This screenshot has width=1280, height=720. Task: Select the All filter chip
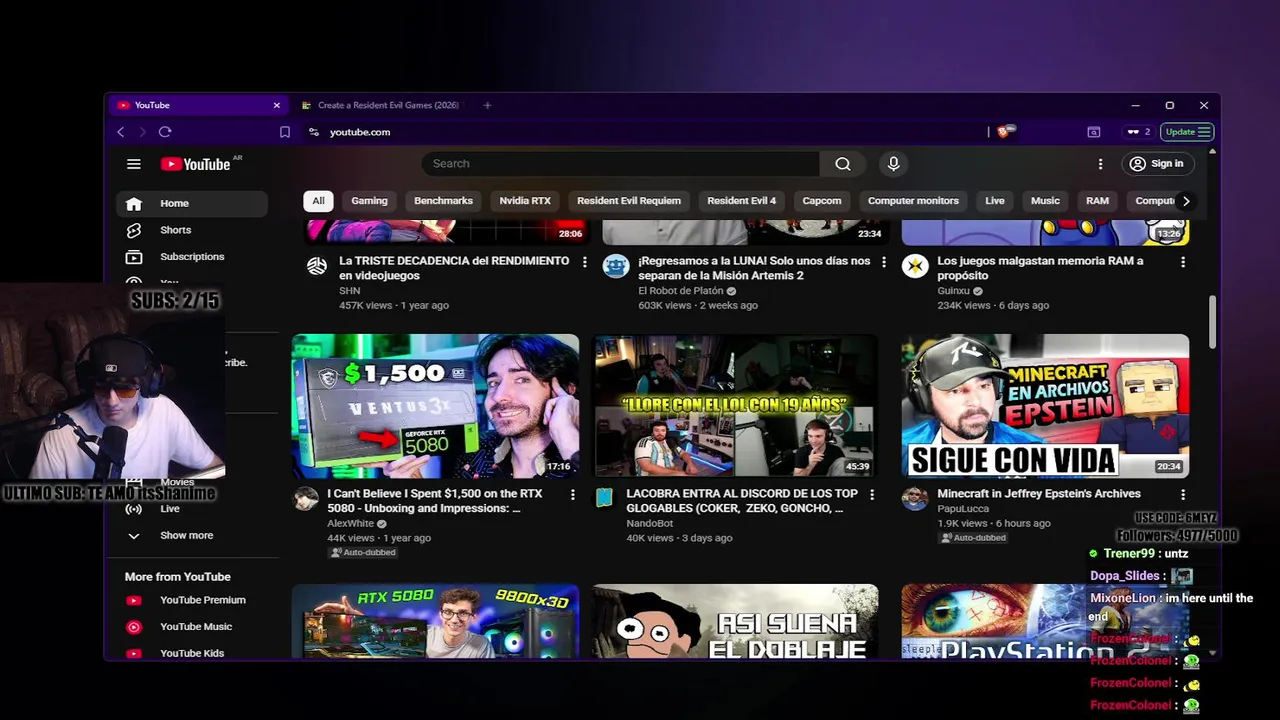318,201
